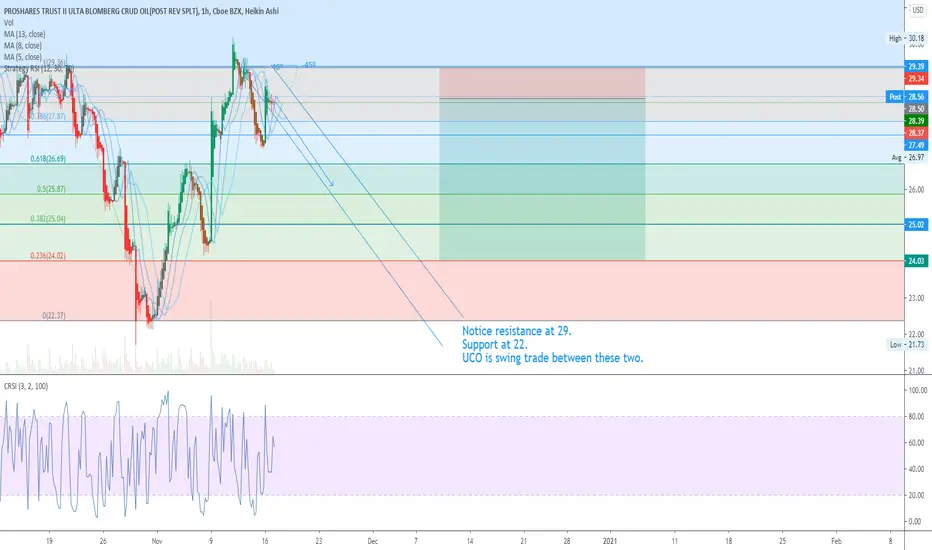The height and width of the screenshot is (550, 932).
Task: Click the blue 25.02 price axis label
Action: point(916,224)
